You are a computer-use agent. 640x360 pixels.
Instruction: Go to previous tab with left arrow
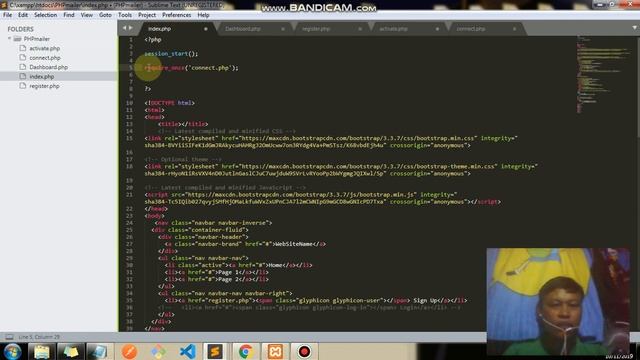124,28
